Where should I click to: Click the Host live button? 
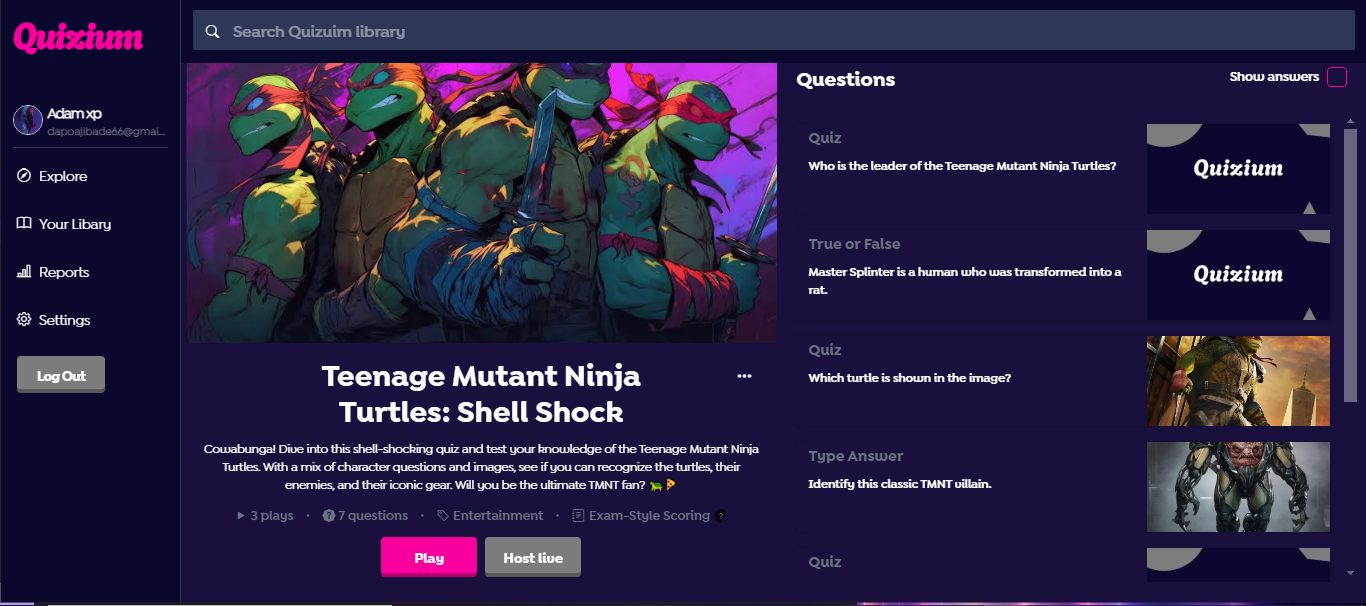click(x=533, y=557)
